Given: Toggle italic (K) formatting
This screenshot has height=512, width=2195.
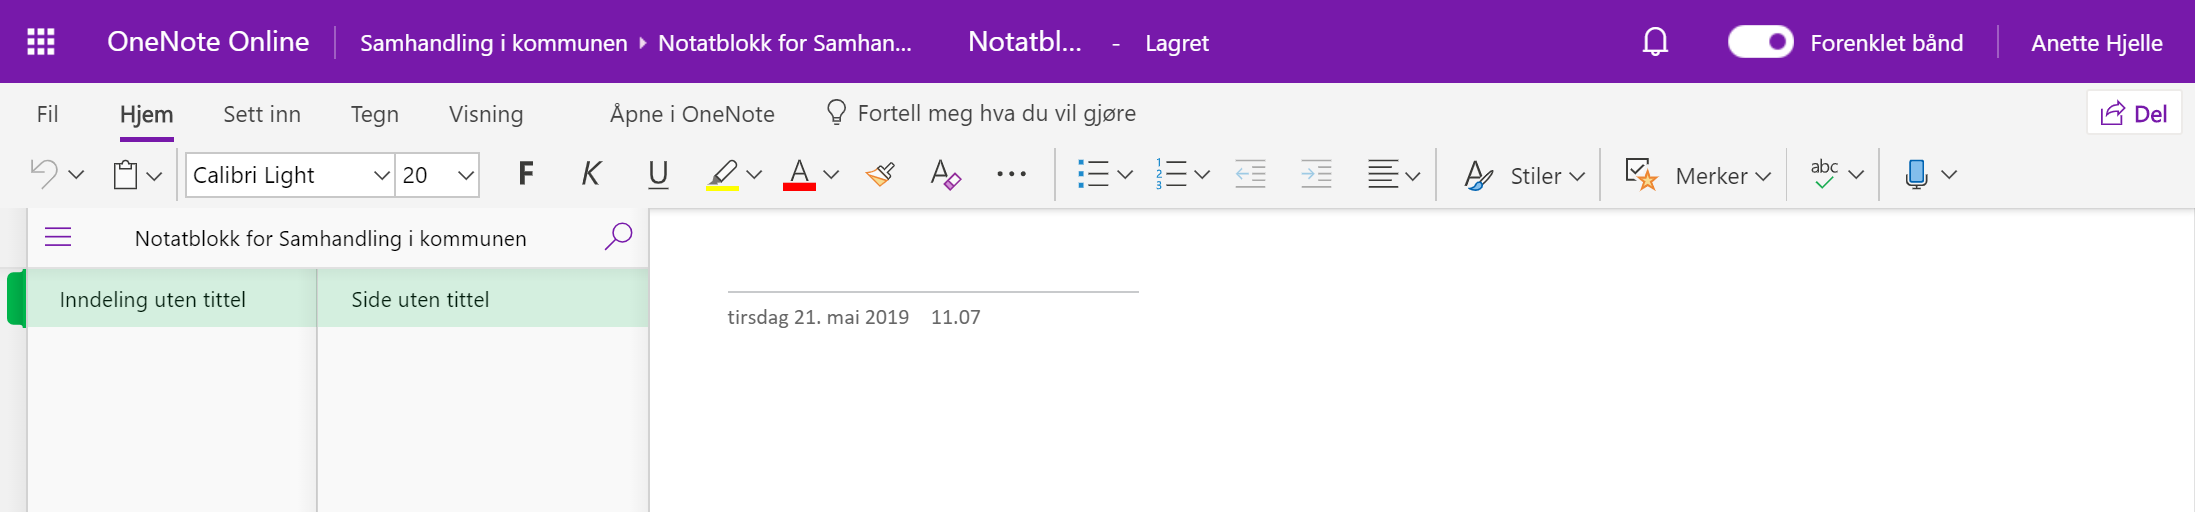Looking at the screenshot, I should pyautogui.click(x=591, y=174).
